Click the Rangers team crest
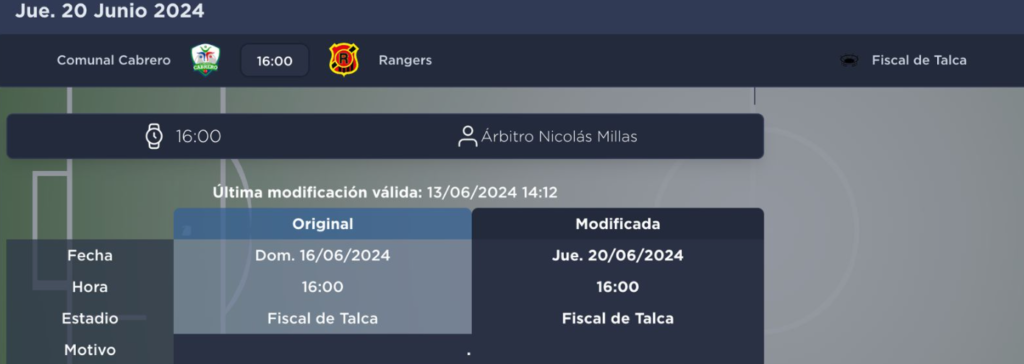This screenshot has height=364, width=1024. (344, 60)
